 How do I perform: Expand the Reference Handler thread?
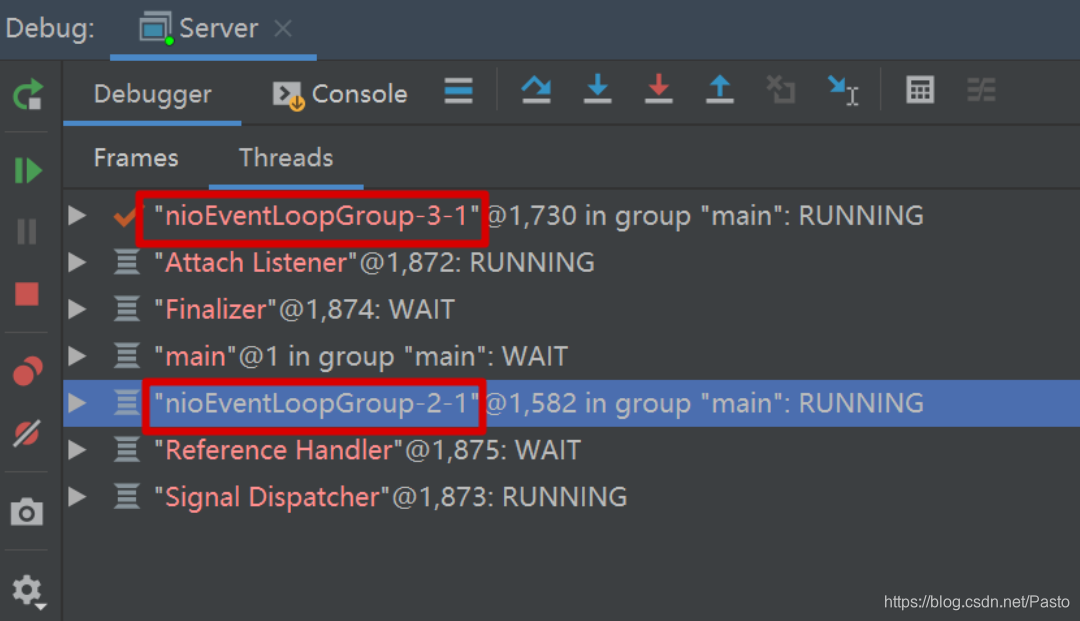tap(77, 450)
